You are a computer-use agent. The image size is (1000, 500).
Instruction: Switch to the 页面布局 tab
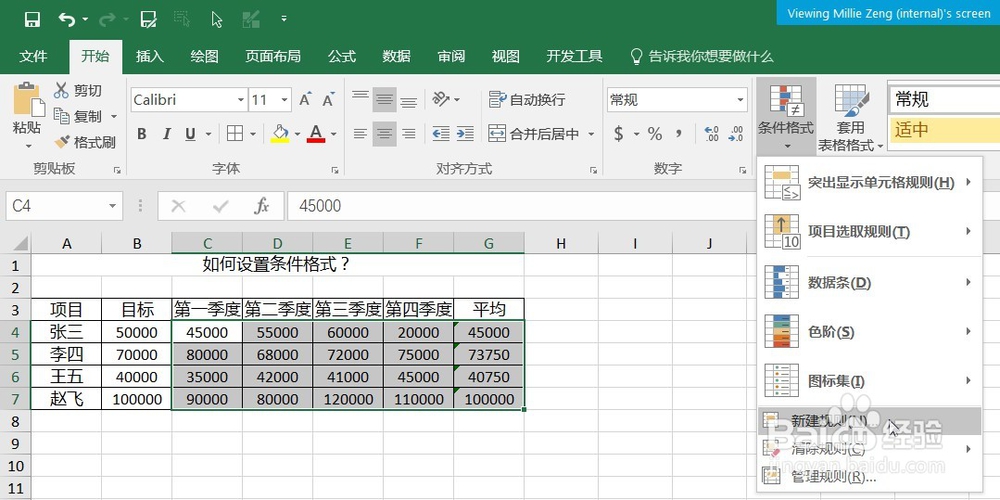point(272,56)
